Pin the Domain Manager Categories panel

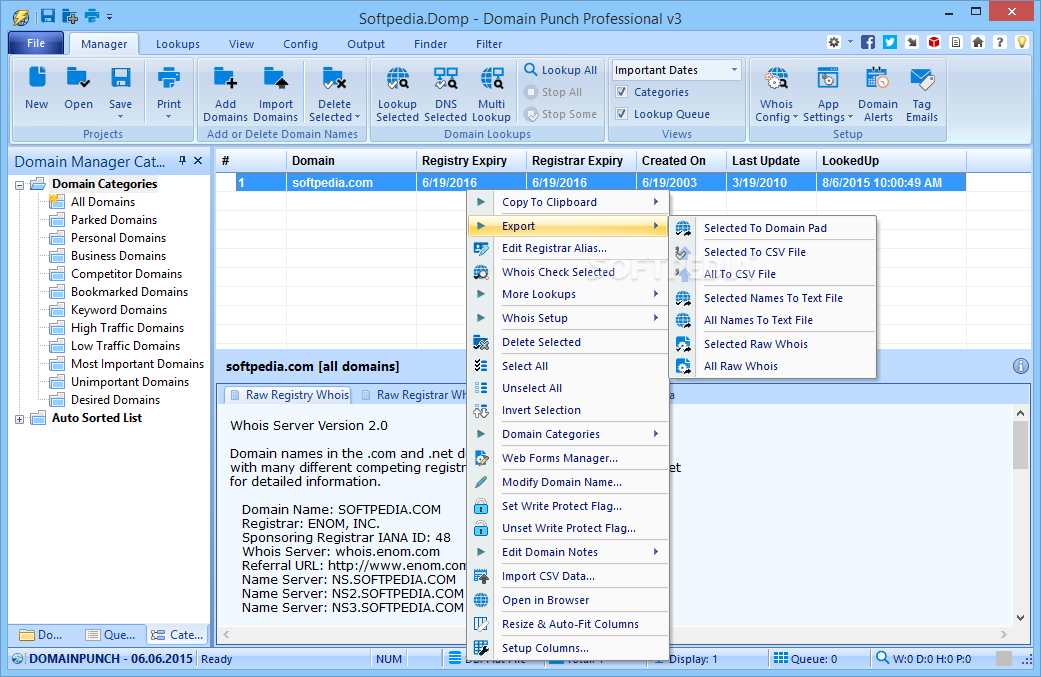pyautogui.click(x=182, y=161)
